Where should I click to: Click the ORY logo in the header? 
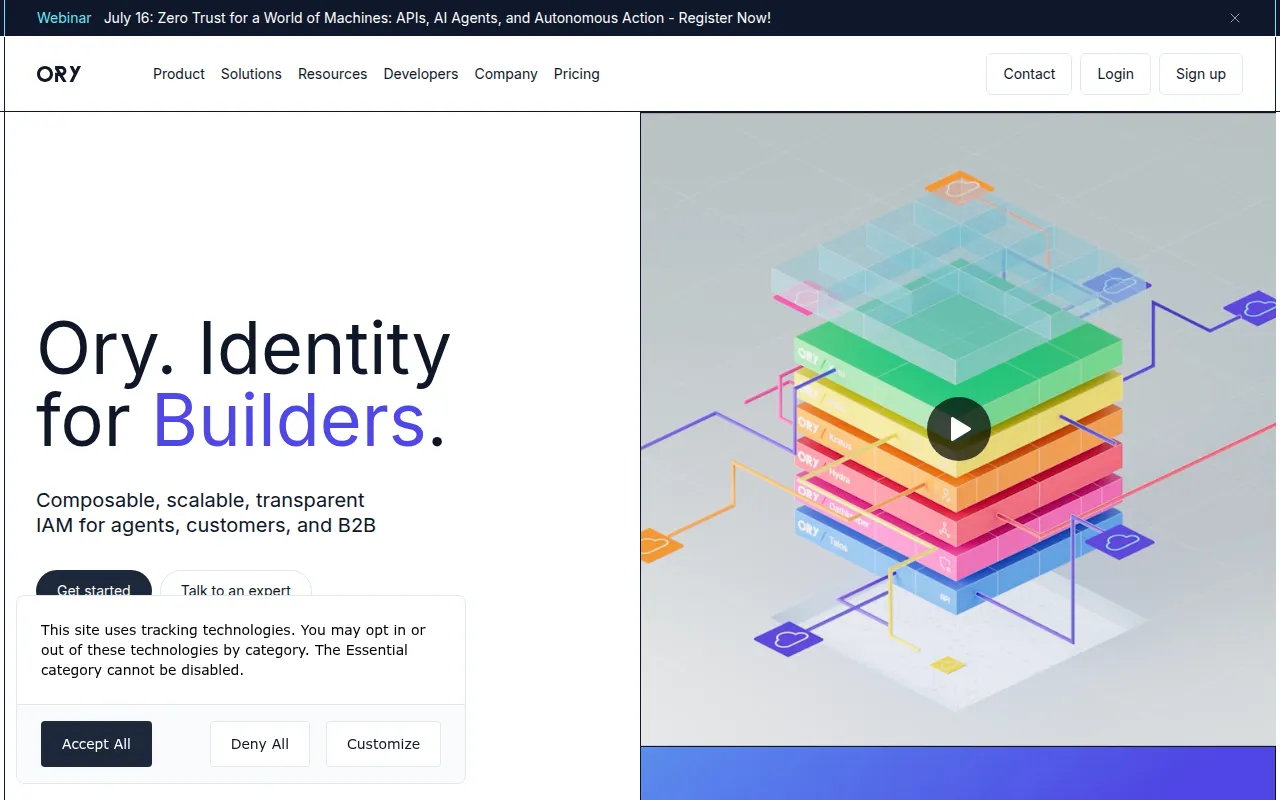[x=59, y=74]
